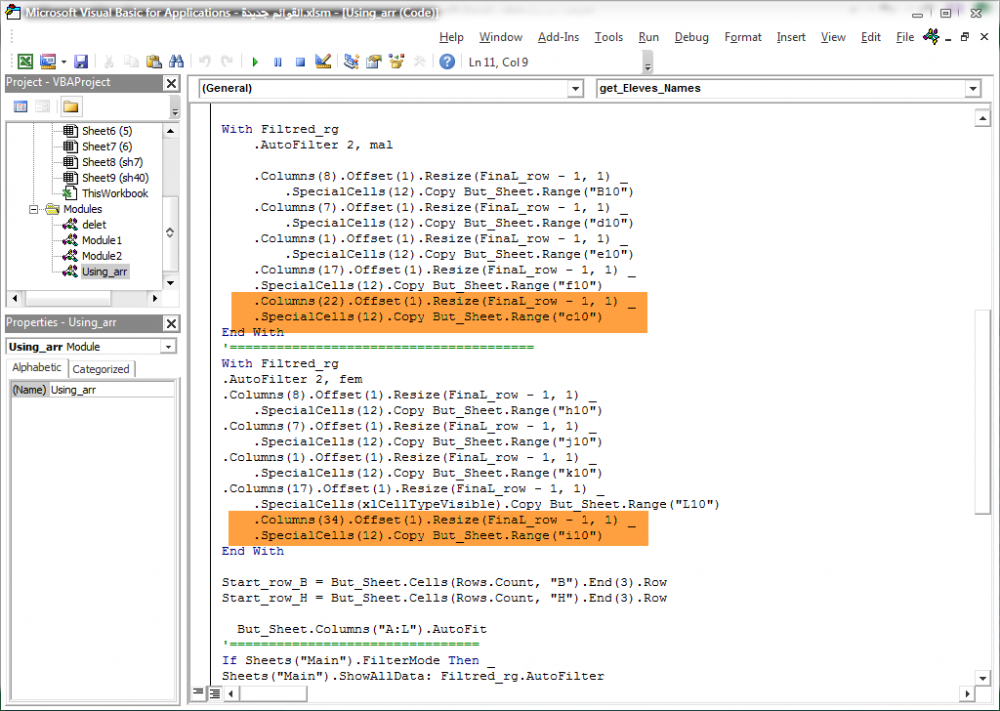
Task: Click the Toolbox icon in the toolbar
Action: pyautogui.click(x=419, y=62)
